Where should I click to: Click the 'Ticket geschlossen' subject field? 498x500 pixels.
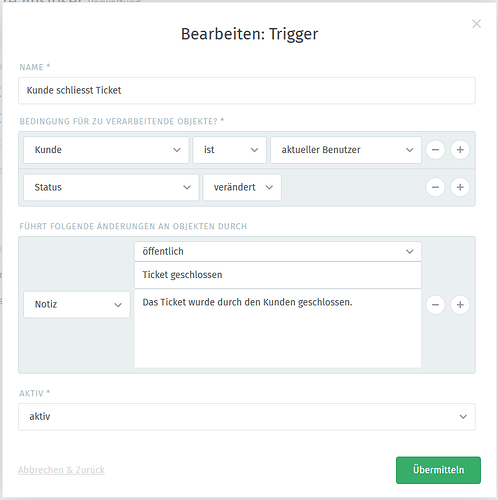coord(278,275)
